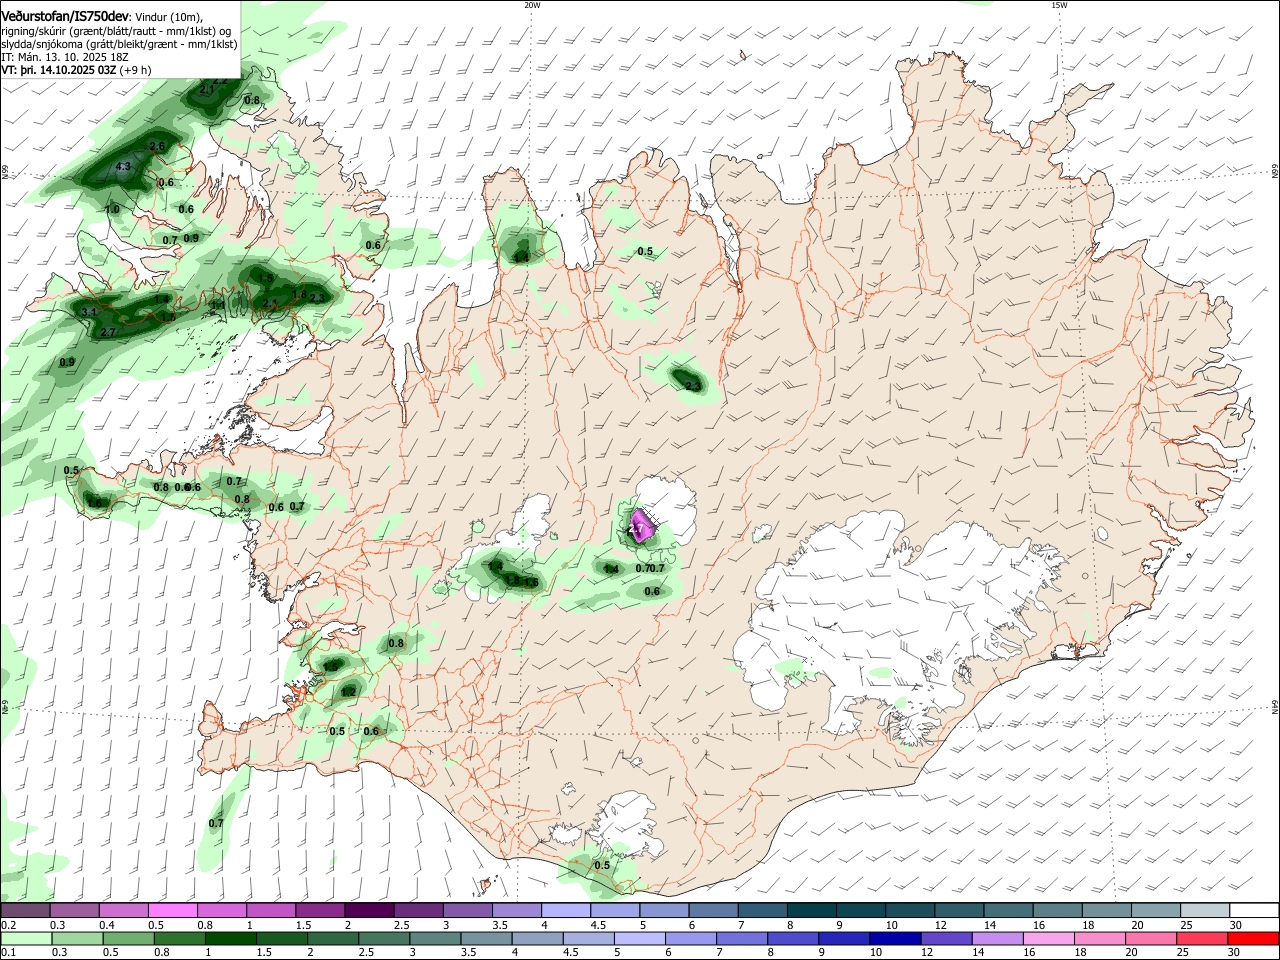The image size is (1280, 960).
Task: Select the 'IT: Mán. 13. 10. 2025 18Z' line
Action: tap(65, 57)
